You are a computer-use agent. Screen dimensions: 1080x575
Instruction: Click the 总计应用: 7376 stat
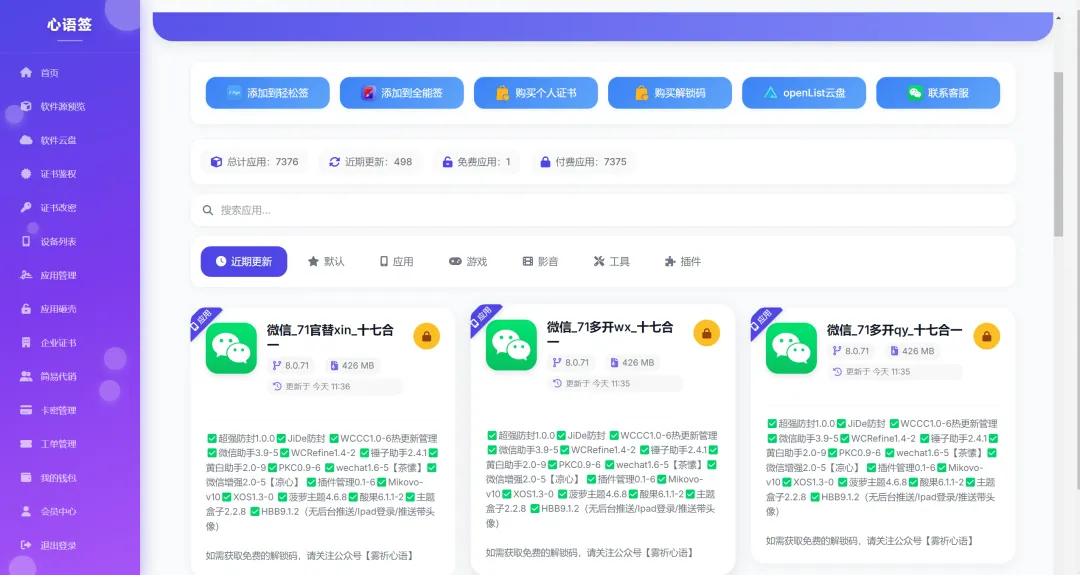coord(255,162)
